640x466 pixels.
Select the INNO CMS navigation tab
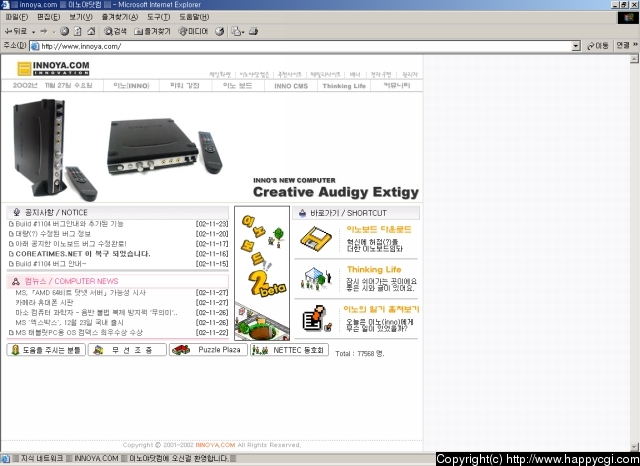point(291,86)
